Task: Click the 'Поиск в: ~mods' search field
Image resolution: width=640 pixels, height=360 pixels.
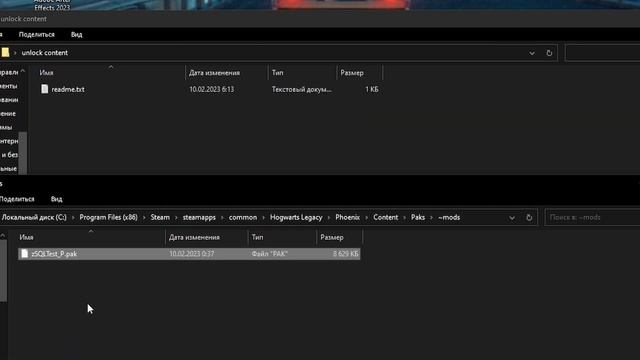Action: pyautogui.click(x=593, y=218)
